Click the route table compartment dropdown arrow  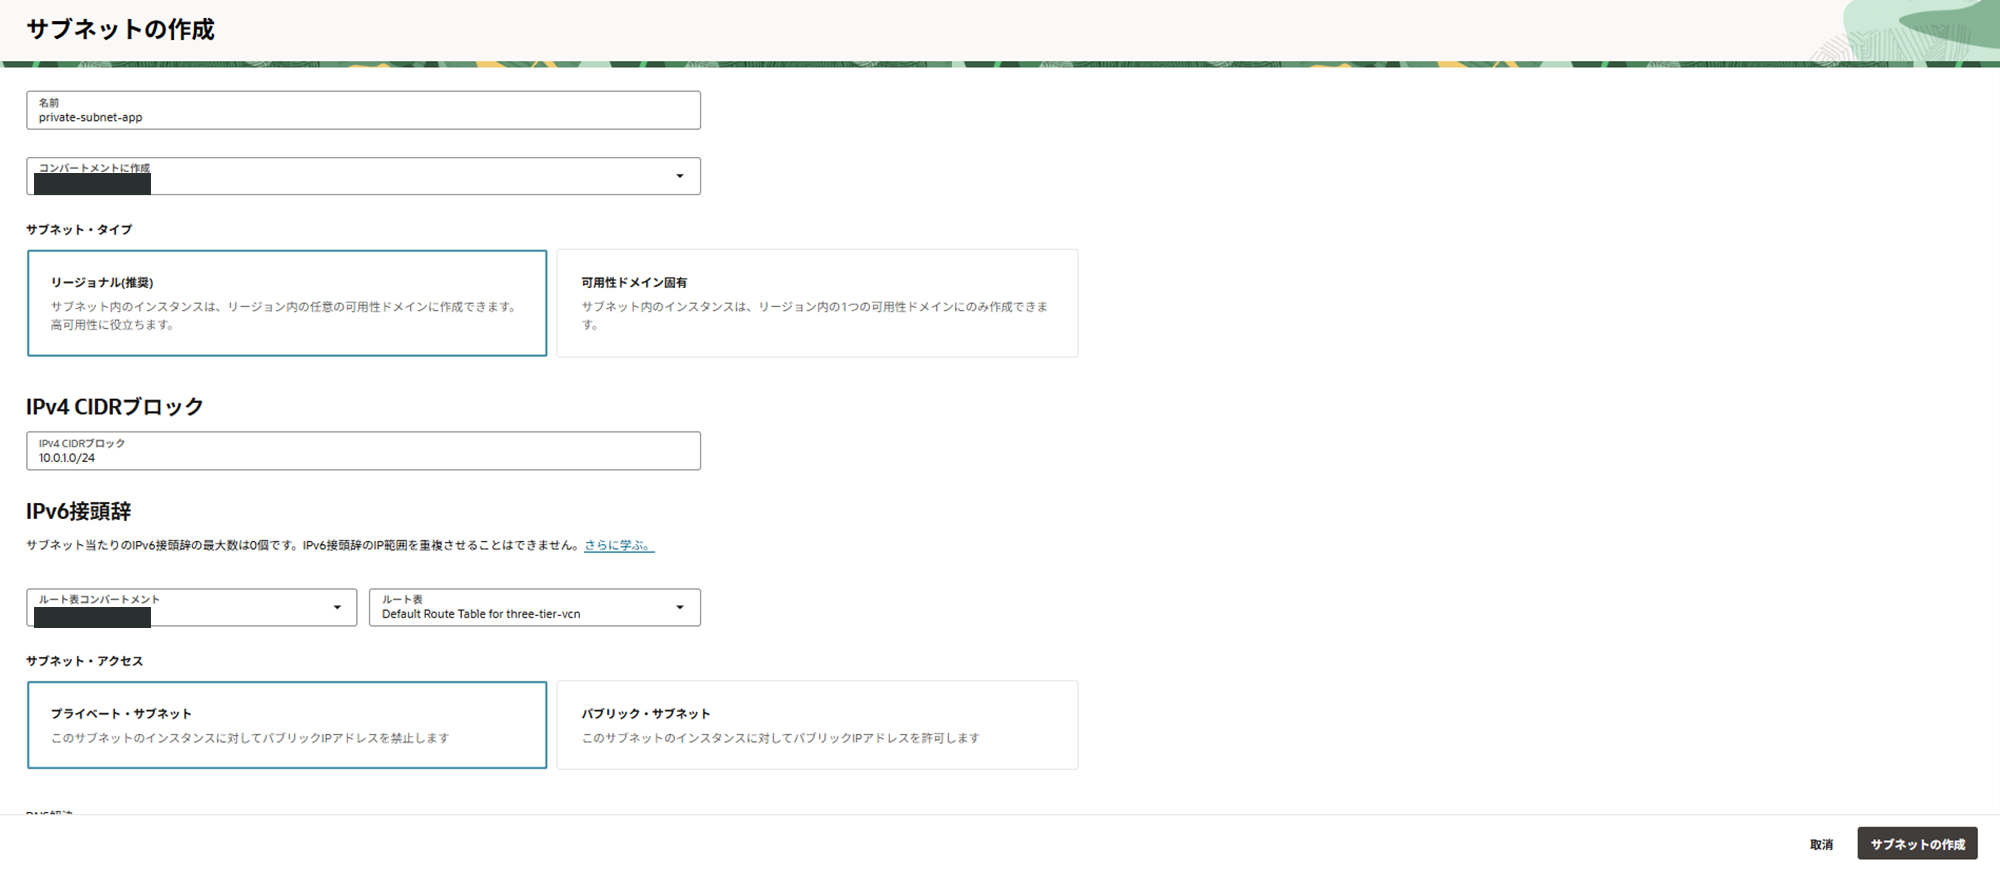tap(337, 607)
